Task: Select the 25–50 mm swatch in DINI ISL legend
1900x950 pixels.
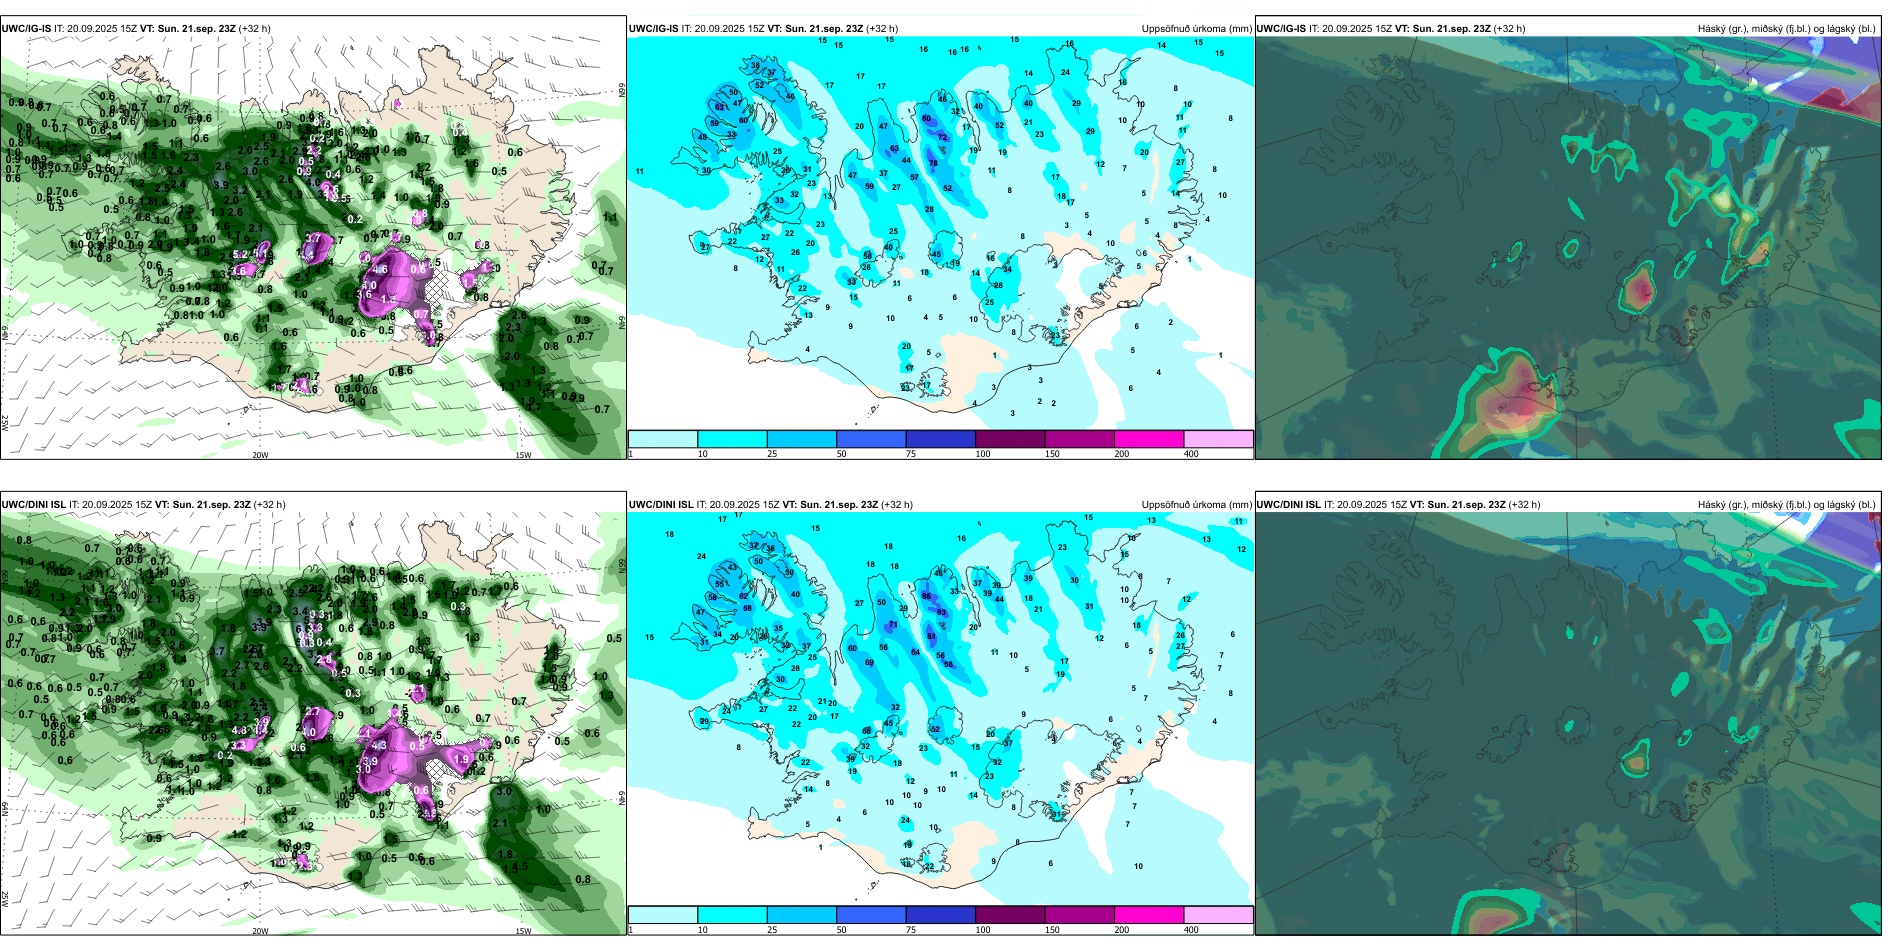Action: point(802,915)
